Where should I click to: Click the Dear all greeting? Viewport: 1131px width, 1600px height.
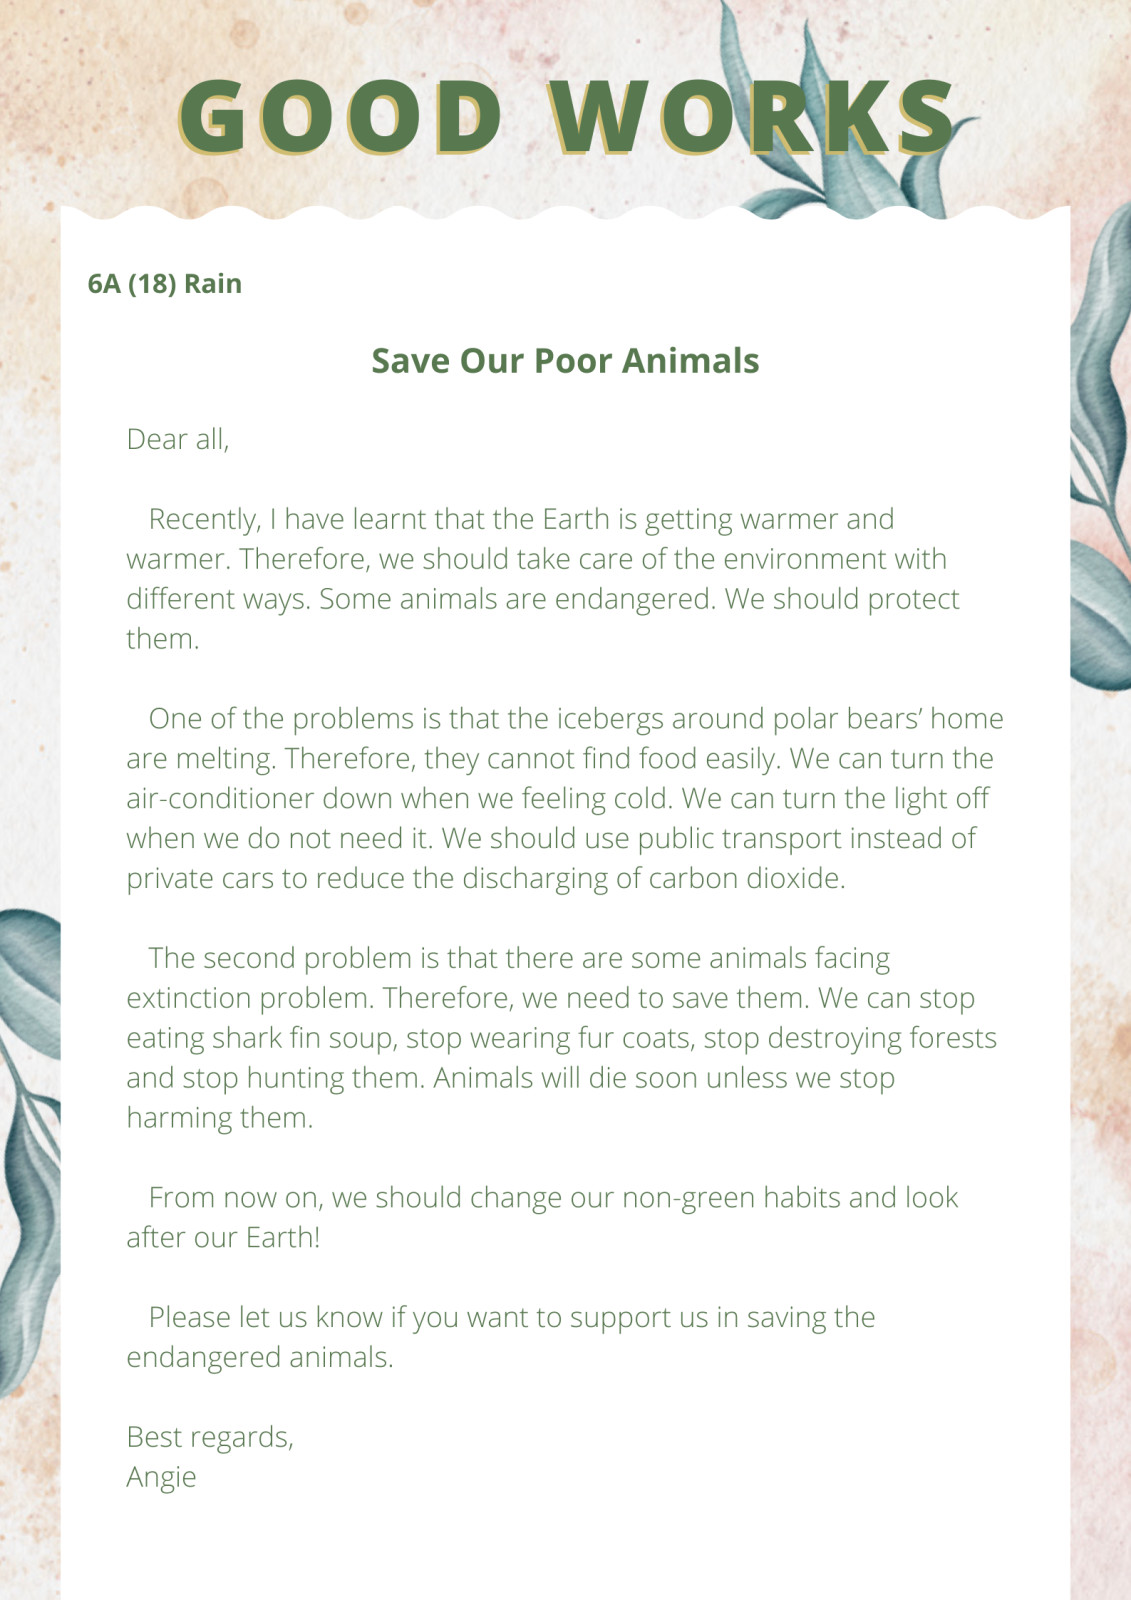pyautogui.click(x=178, y=439)
